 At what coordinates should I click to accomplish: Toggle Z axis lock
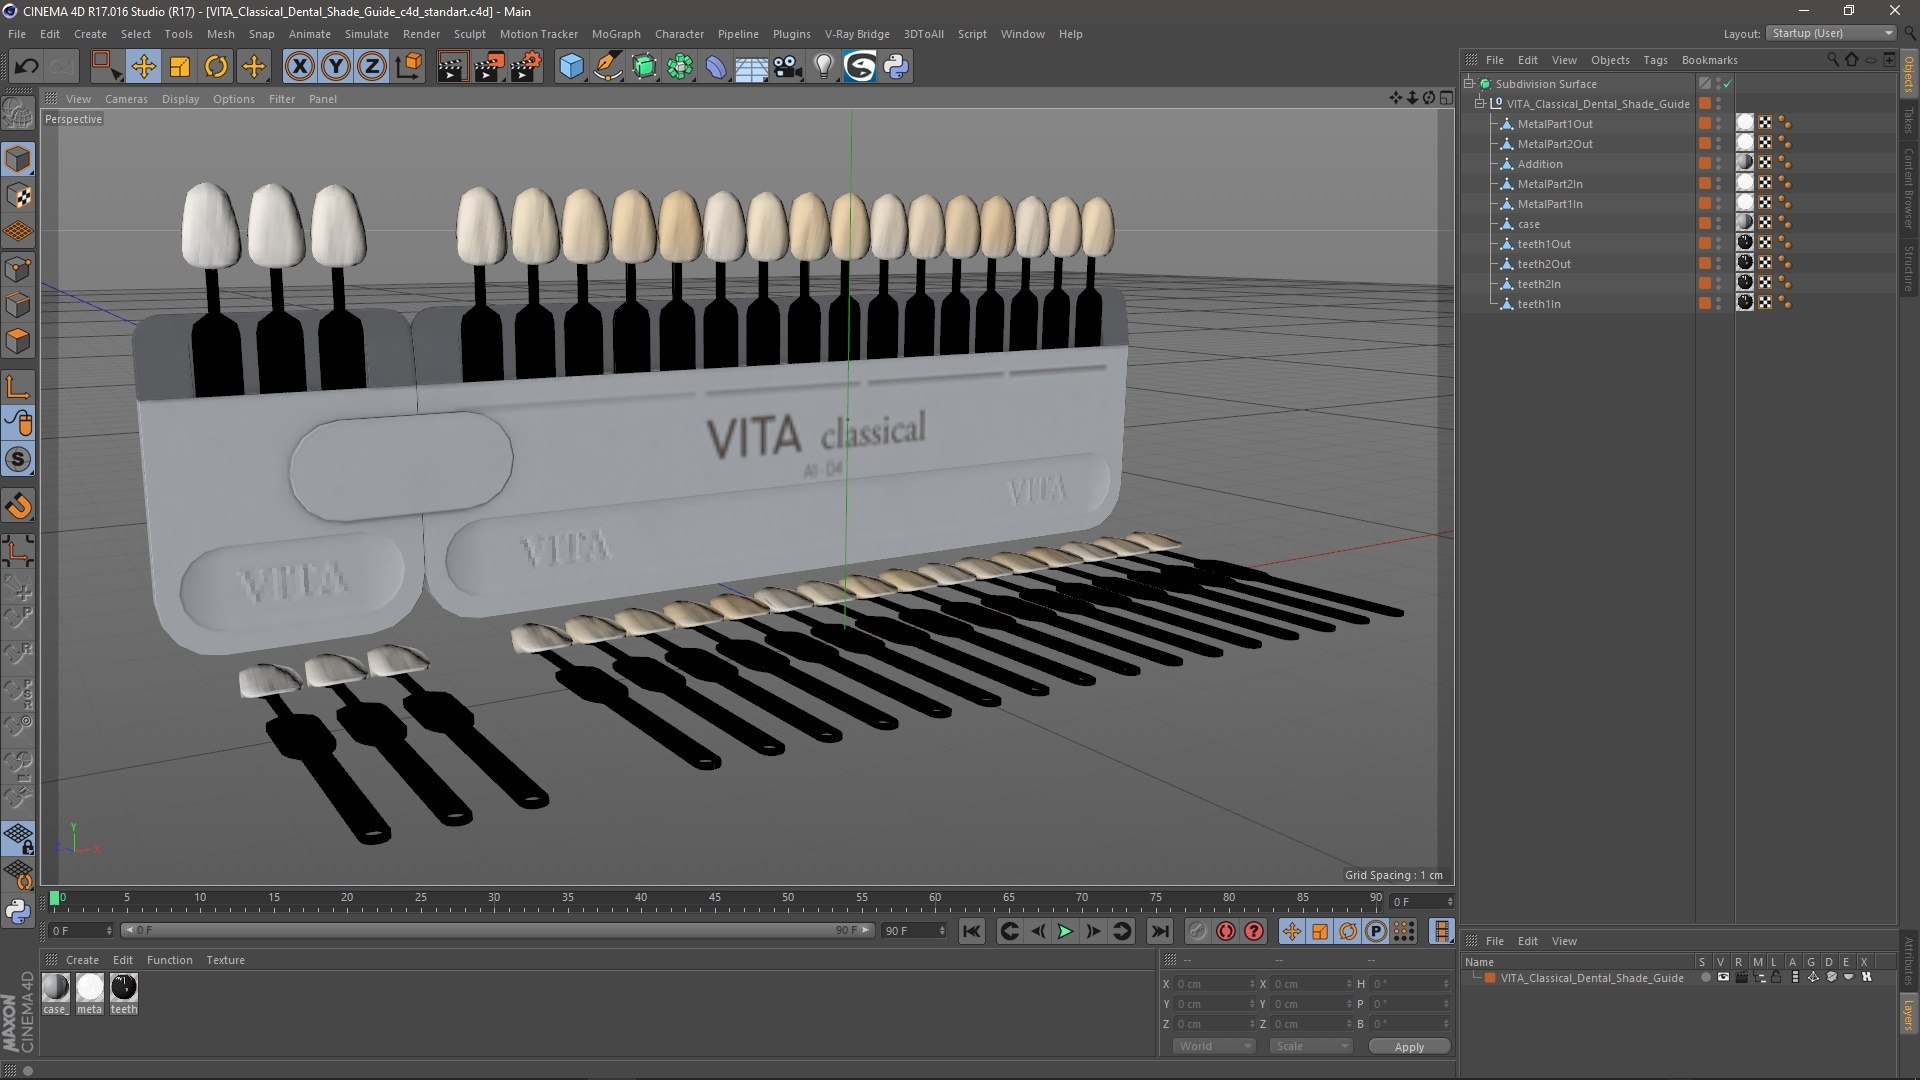pos(372,67)
